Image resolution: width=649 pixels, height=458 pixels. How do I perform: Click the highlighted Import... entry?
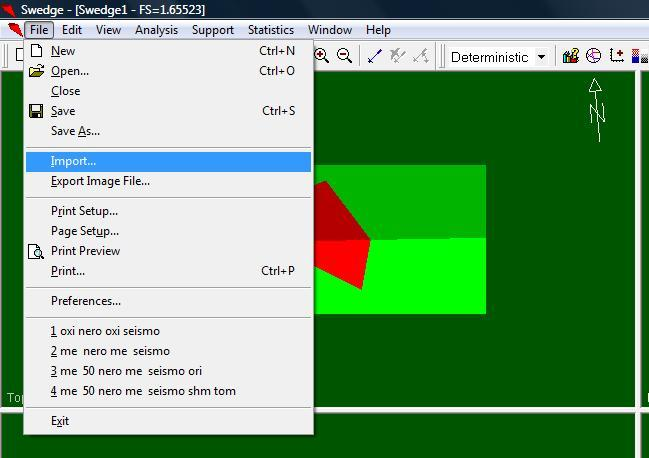pos(168,161)
